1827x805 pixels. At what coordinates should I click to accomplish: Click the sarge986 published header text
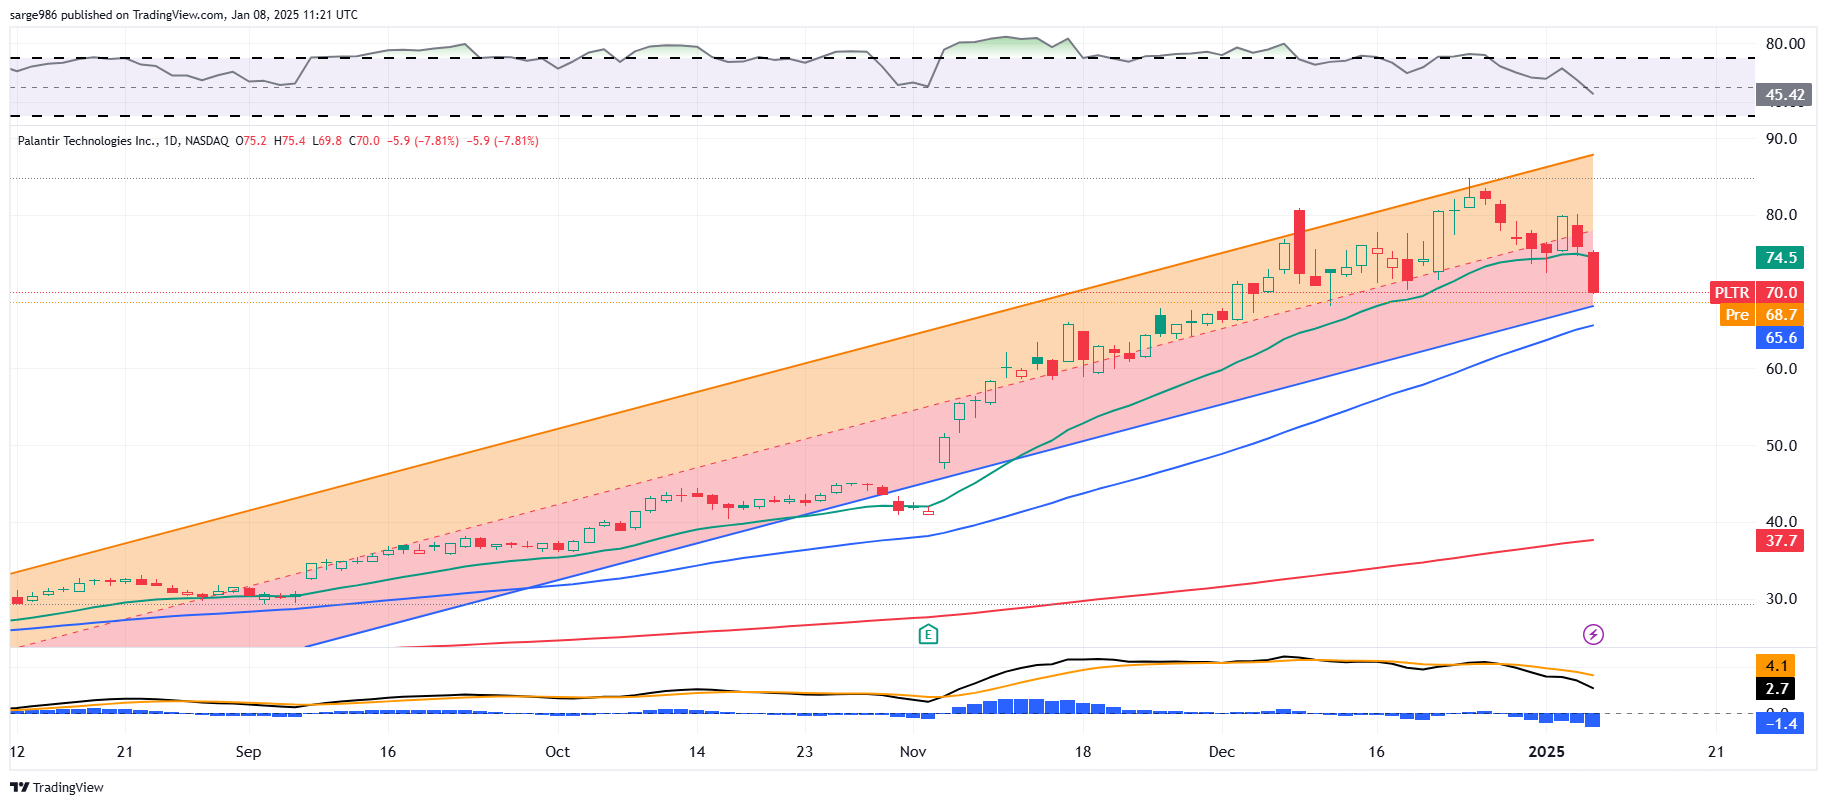pyautogui.click(x=183, y=15)
